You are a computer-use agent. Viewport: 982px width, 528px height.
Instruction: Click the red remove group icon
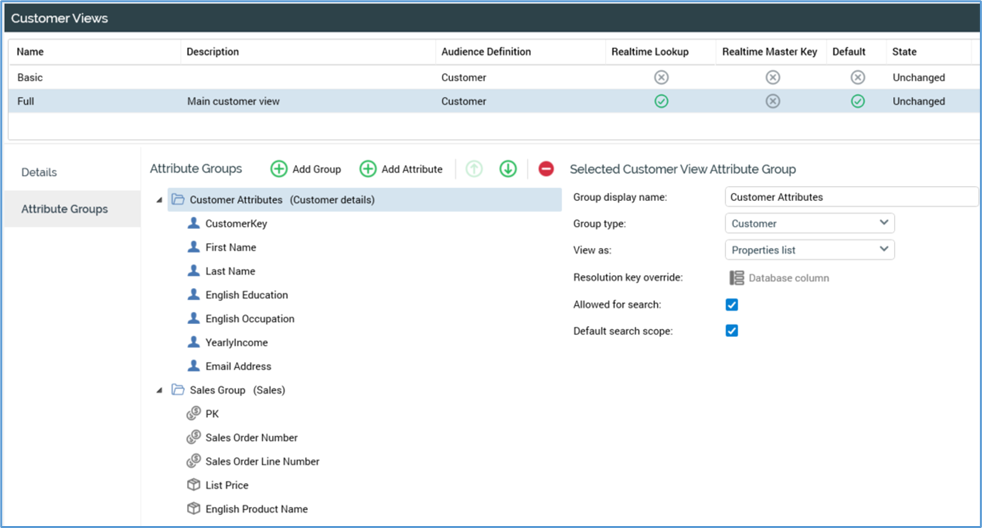click(x=546, y=169)
